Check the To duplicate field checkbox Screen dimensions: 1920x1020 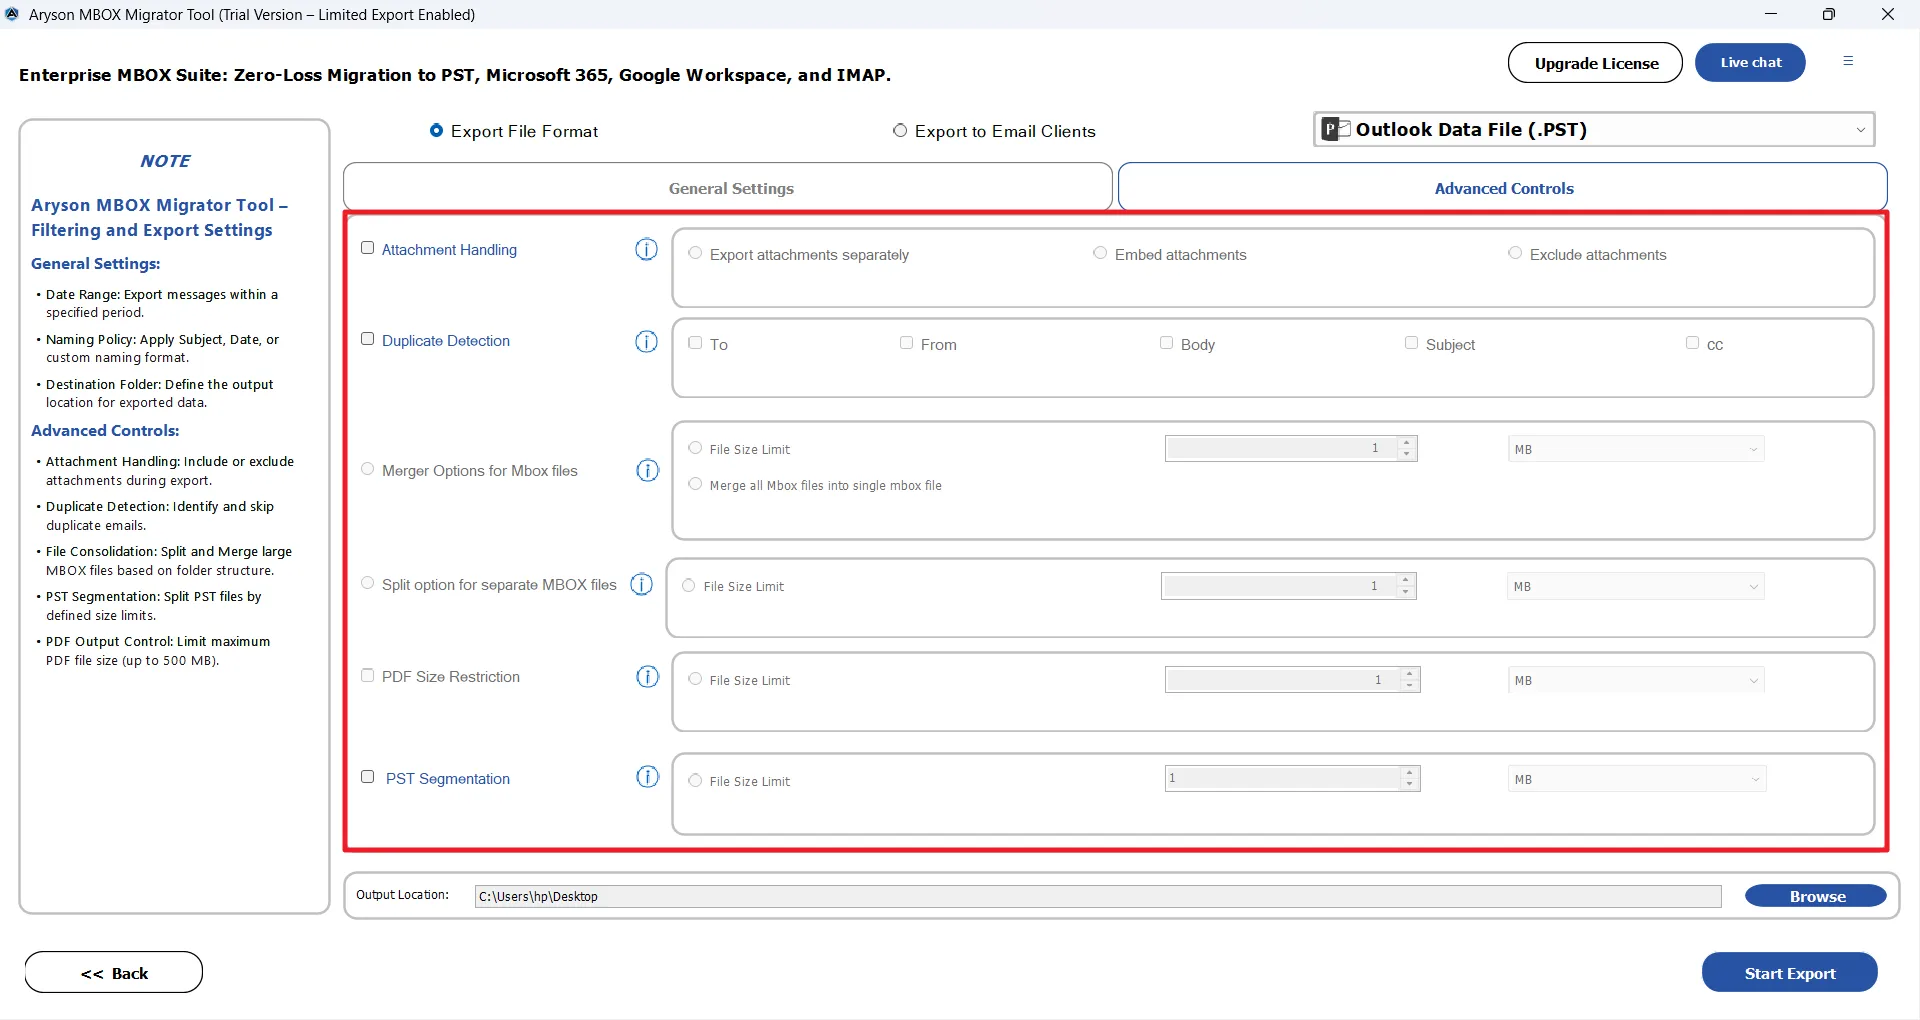pyautogui.click(x=696, y=343)
